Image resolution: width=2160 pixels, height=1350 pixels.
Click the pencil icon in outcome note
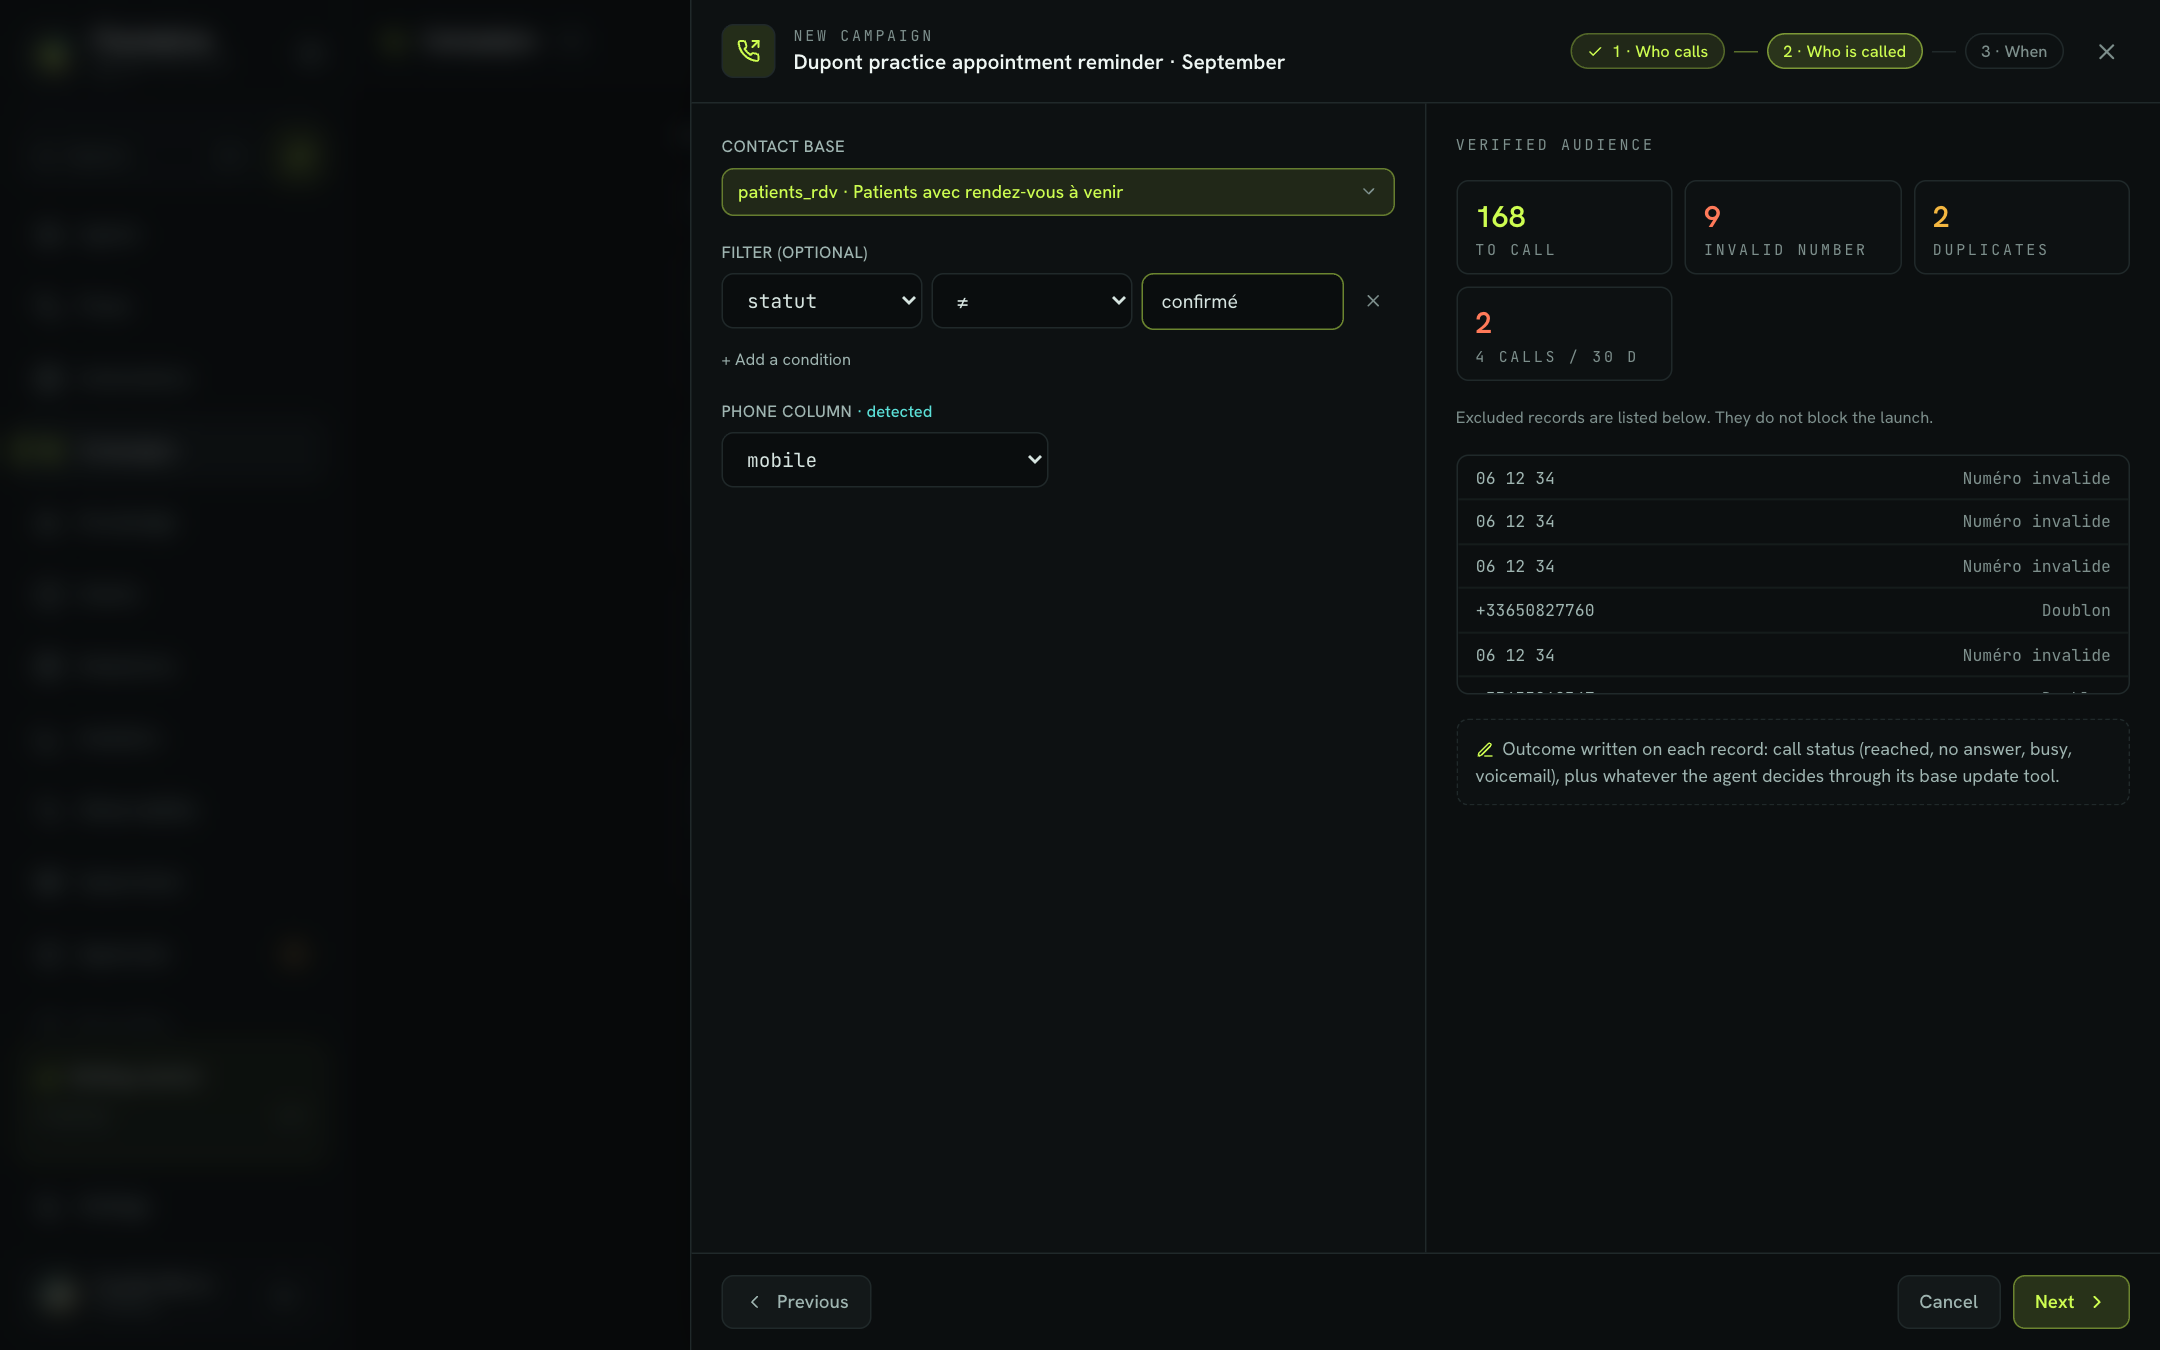point(1485,750)
